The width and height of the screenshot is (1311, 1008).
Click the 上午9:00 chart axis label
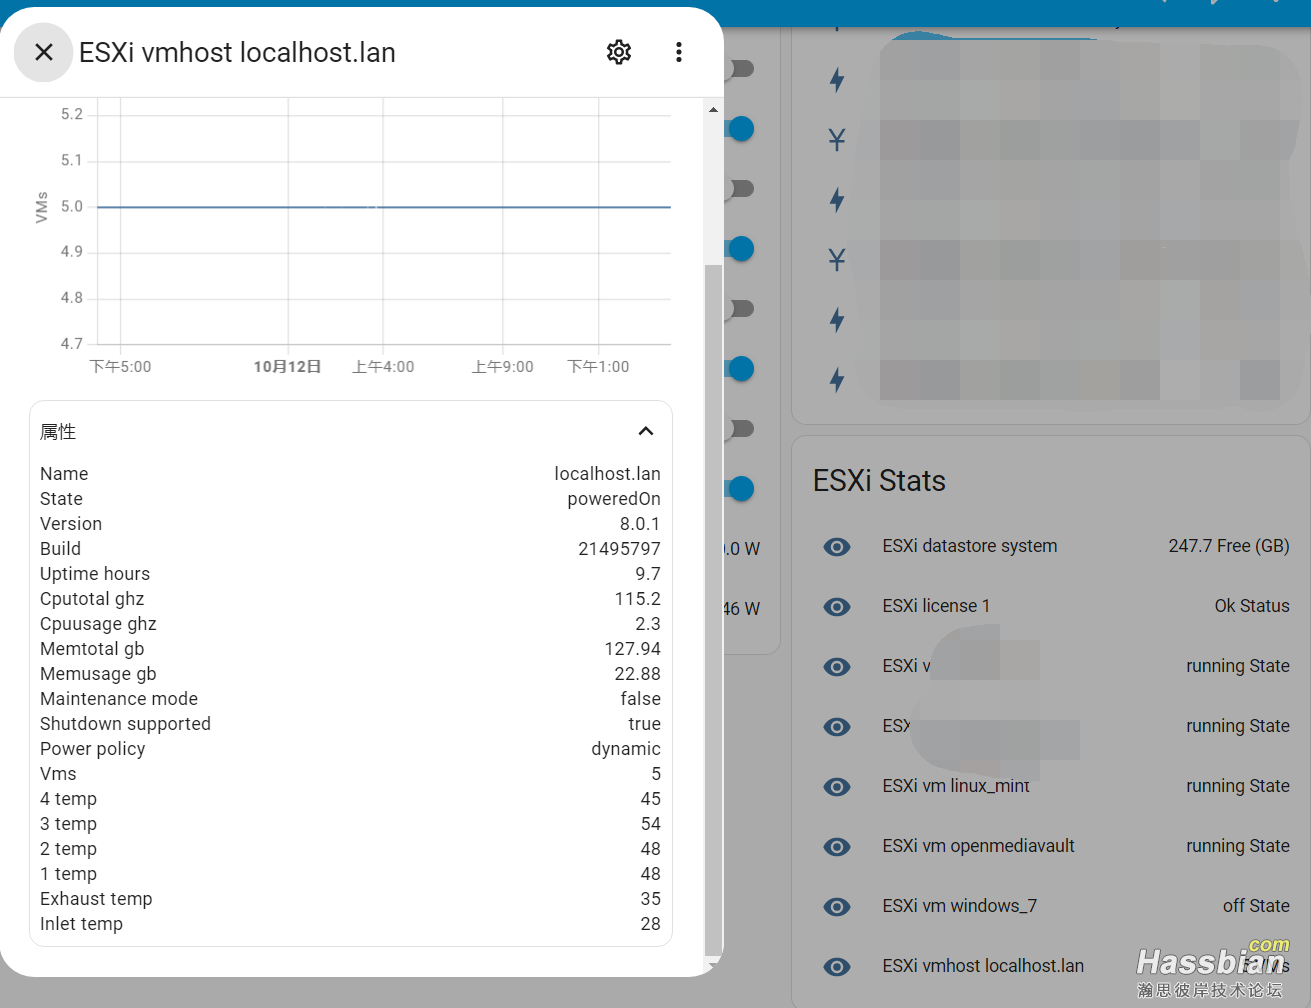(x=502, y=367)
